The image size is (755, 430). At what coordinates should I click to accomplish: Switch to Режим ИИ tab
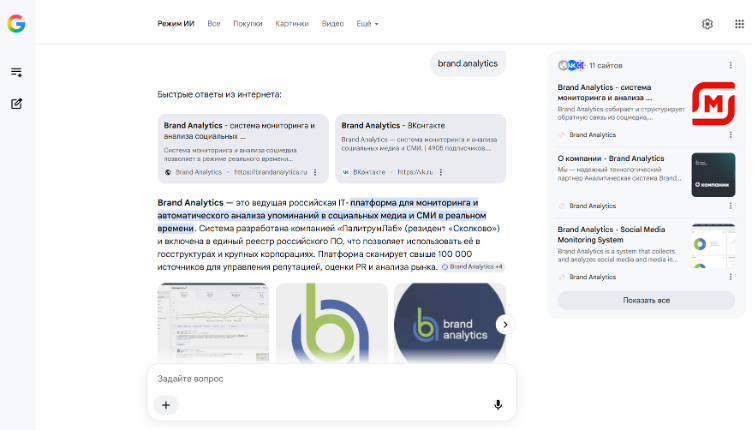click(x=176, y=24)
